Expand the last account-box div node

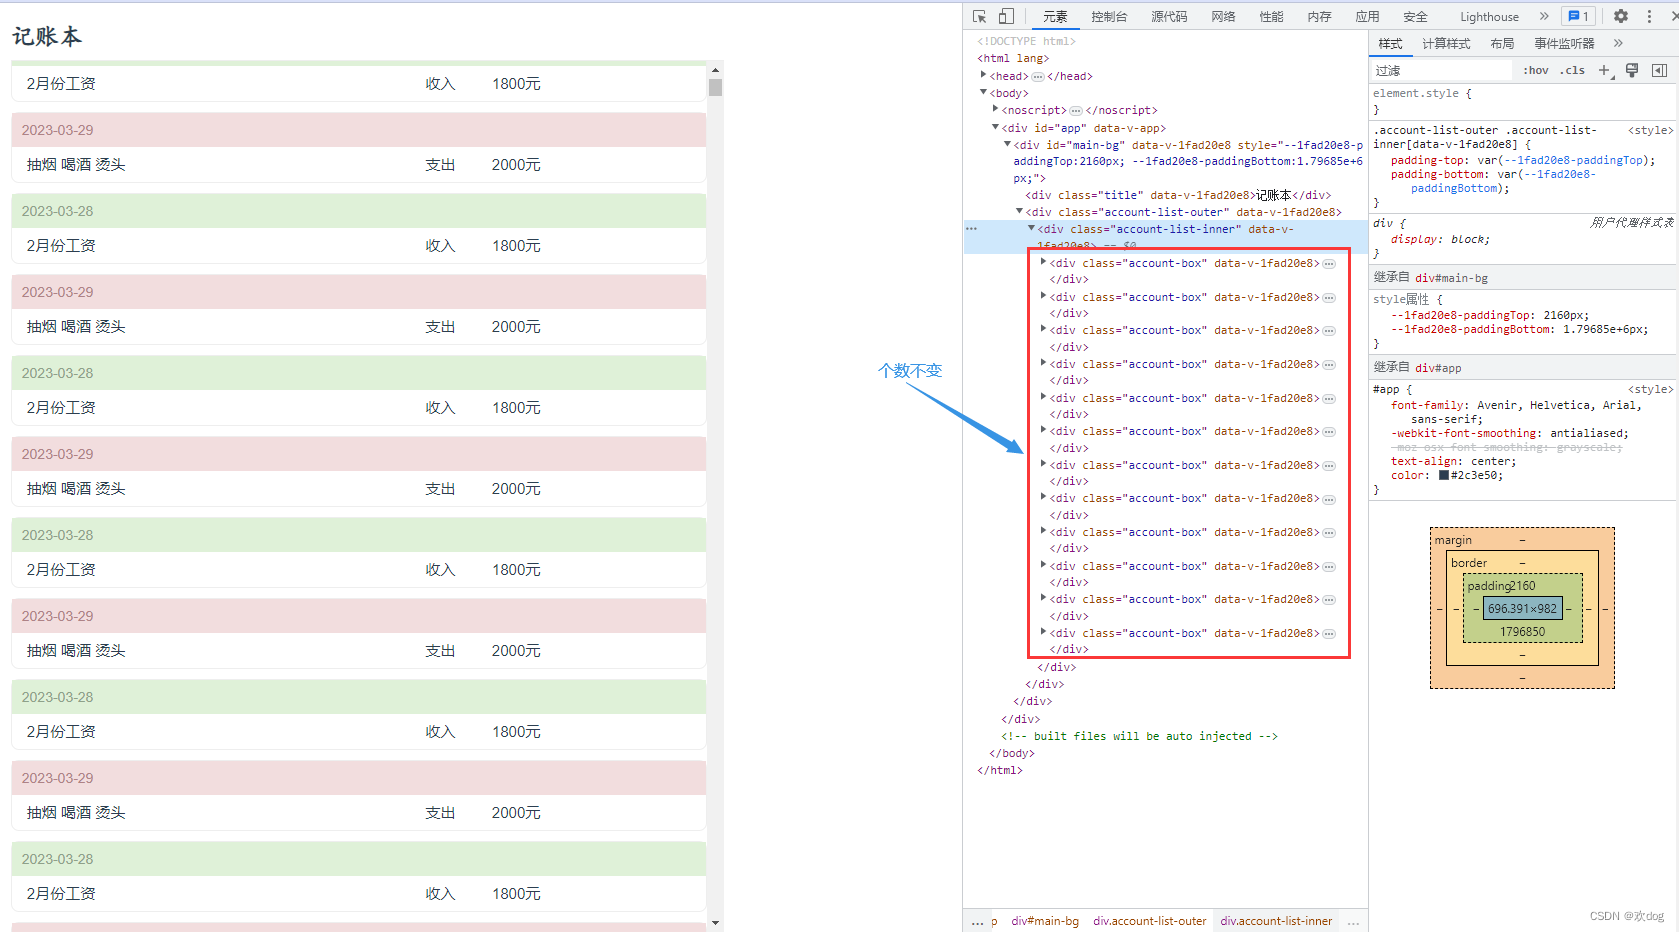(1043, 632)
